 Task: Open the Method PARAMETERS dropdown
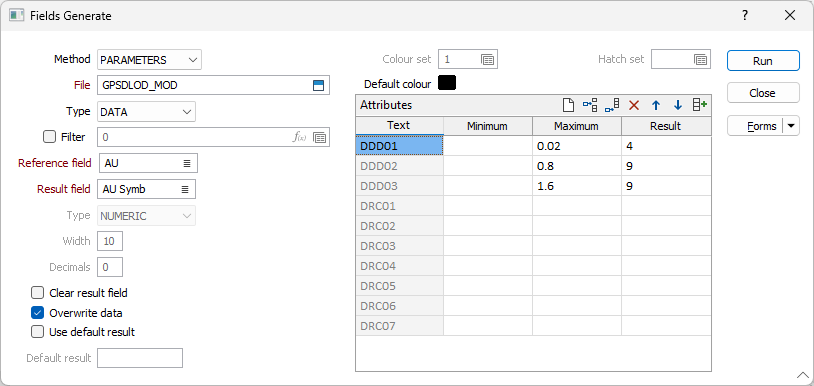[x=150, y=60]
